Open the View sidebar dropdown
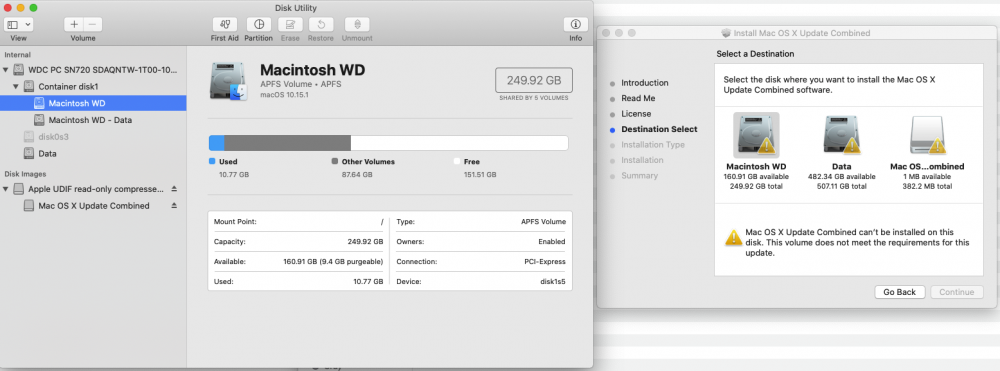This screenshot has height=371, width=1000. point(18,25)
